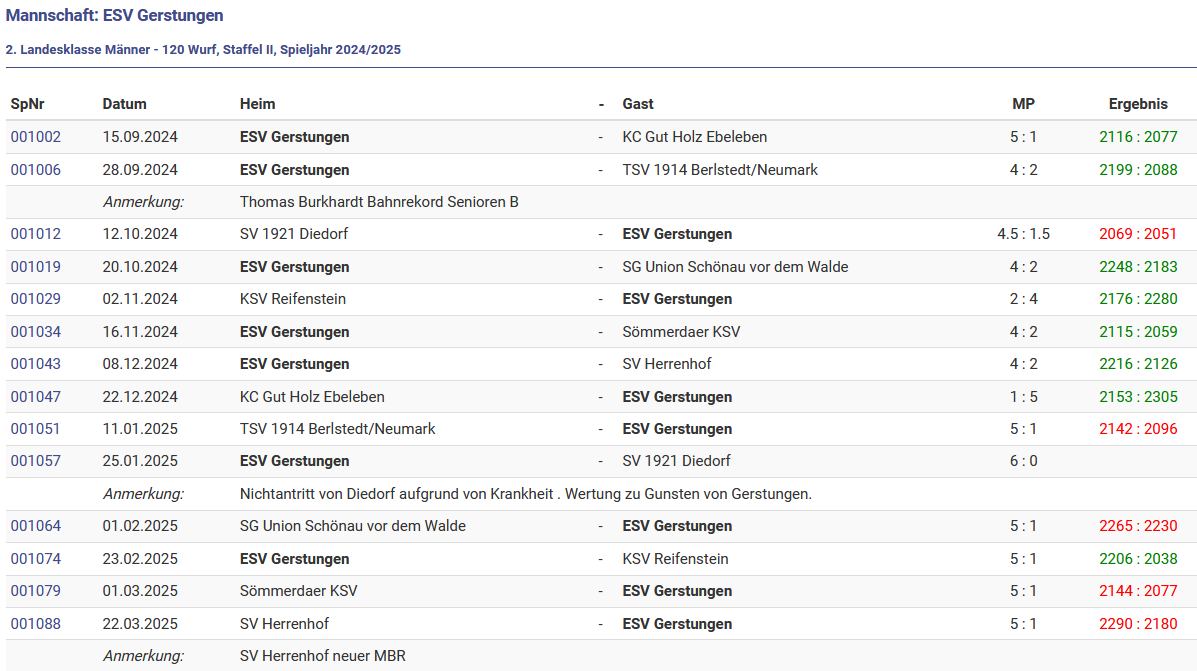
Task: Open match number 001006
Action: (36, 170)
